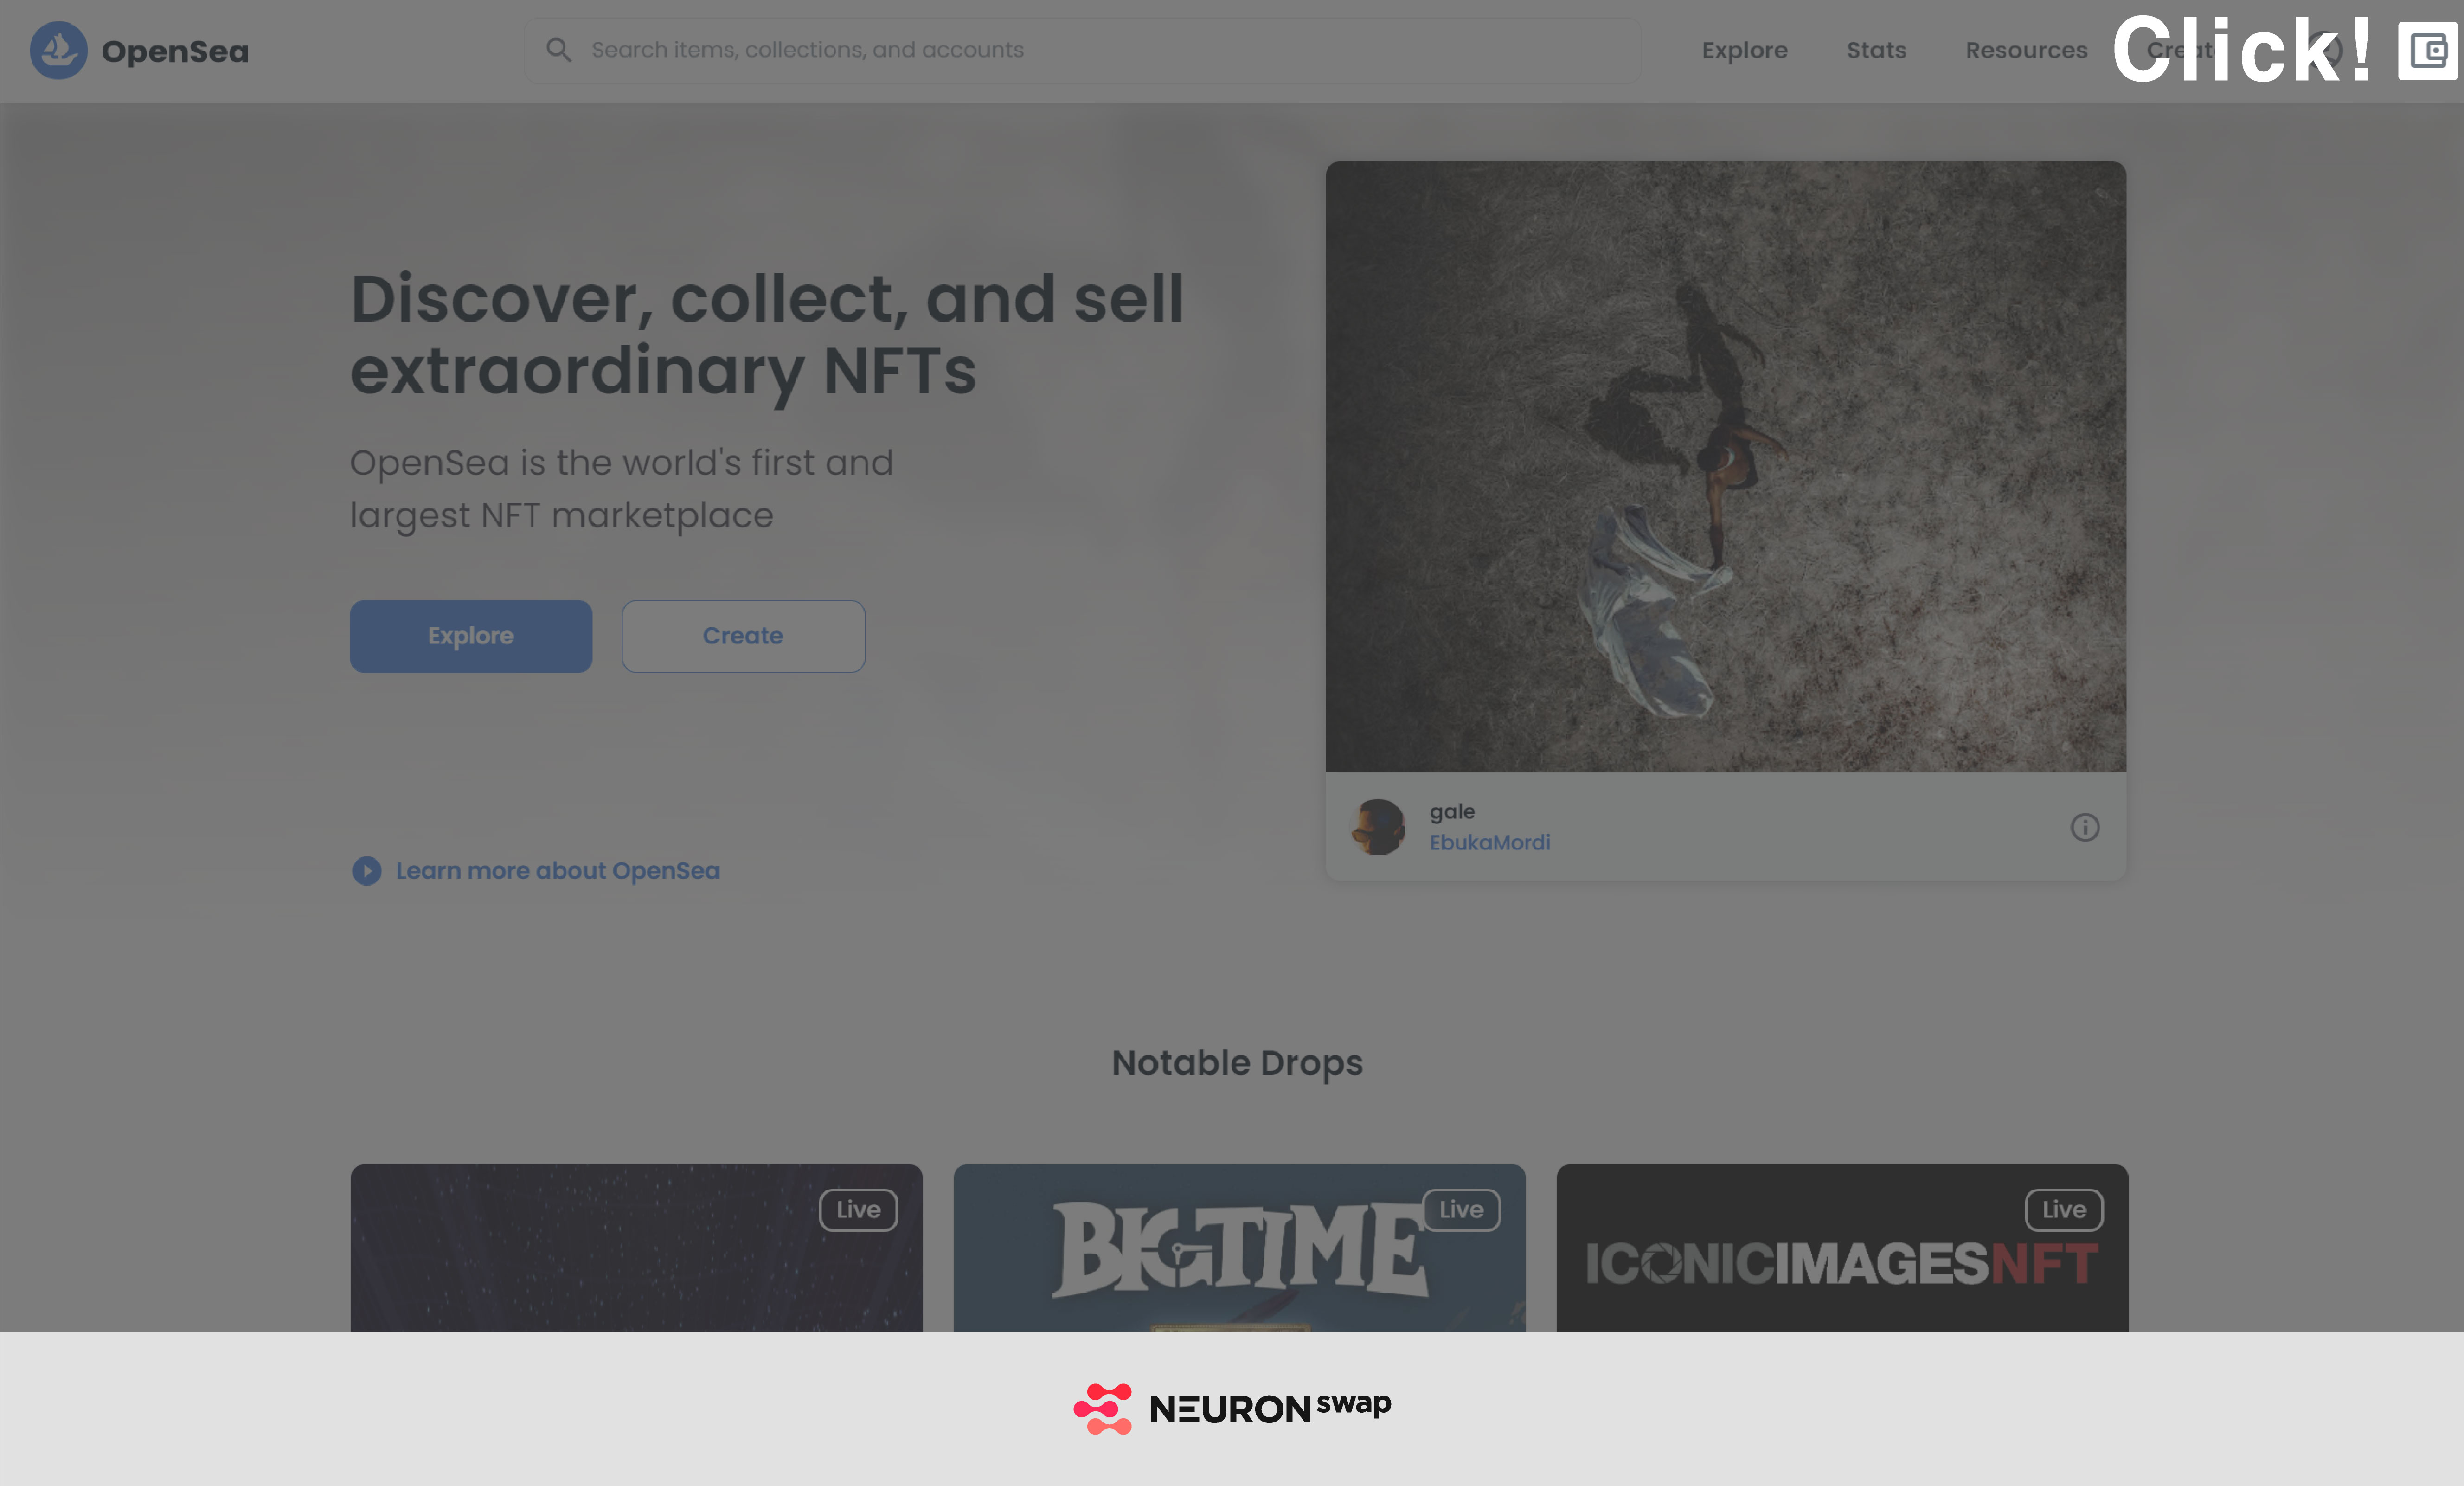Follow the Learn more about OpenSea link

557,871
